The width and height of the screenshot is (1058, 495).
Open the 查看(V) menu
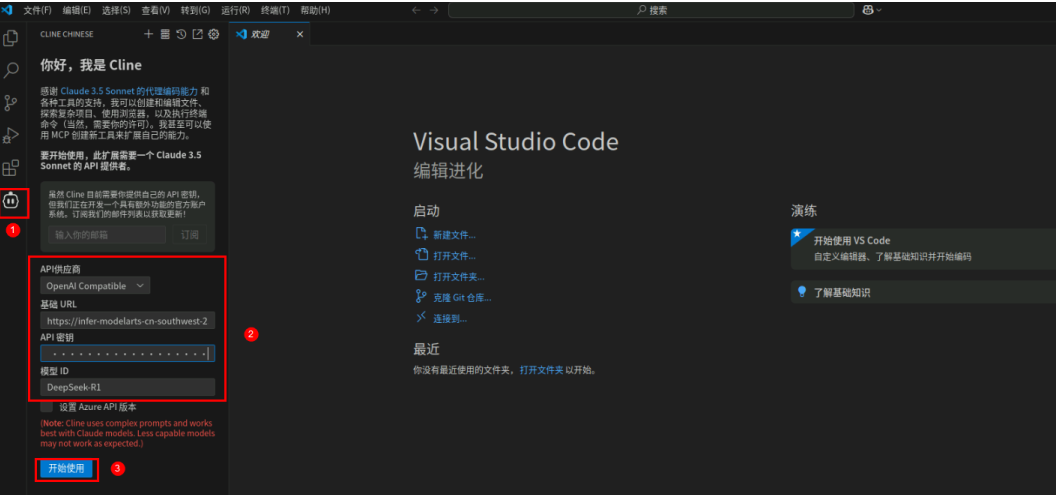click(156, 10)
